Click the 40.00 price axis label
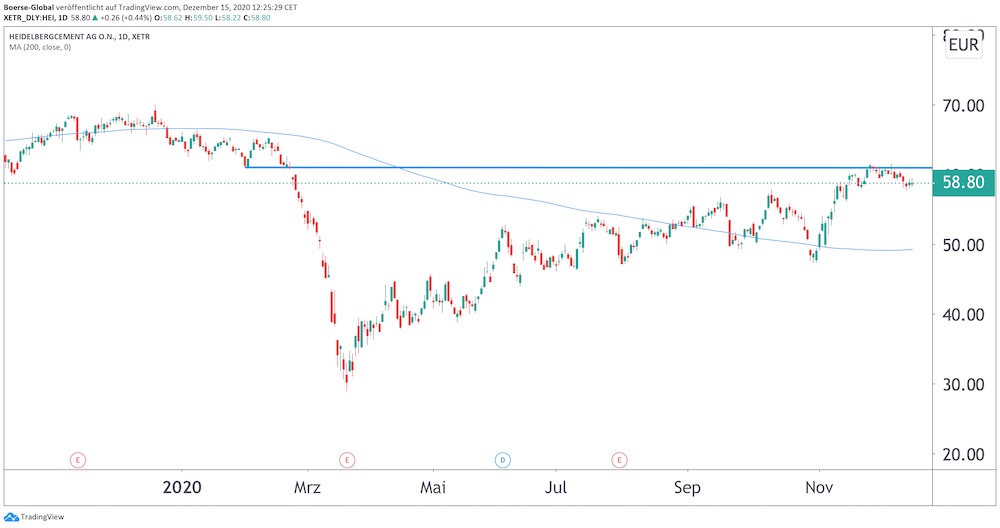This screenshot has width=1000, height=528. click(x=963, y=314)
